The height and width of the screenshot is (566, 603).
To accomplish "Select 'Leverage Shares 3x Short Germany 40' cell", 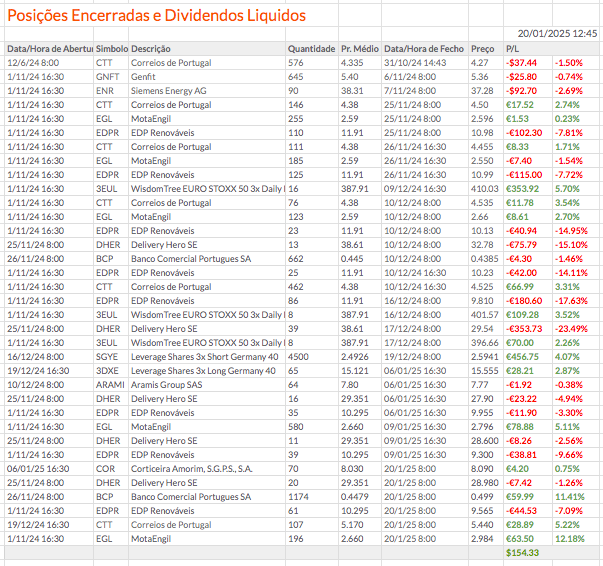I will (x=205, y=357).
